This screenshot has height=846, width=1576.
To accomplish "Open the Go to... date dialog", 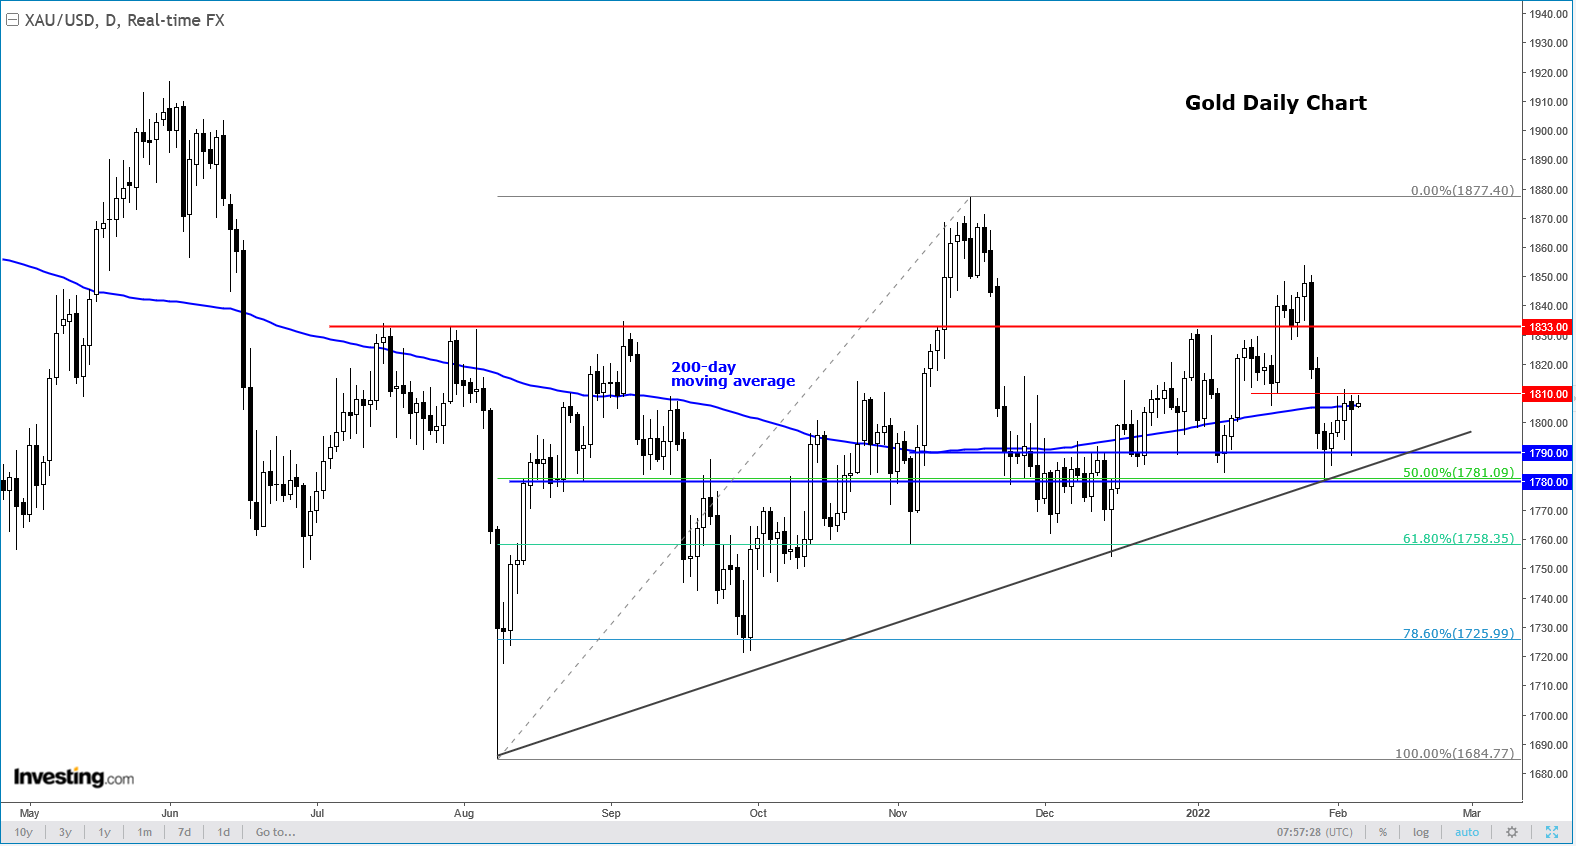I will tap(275, 832).
